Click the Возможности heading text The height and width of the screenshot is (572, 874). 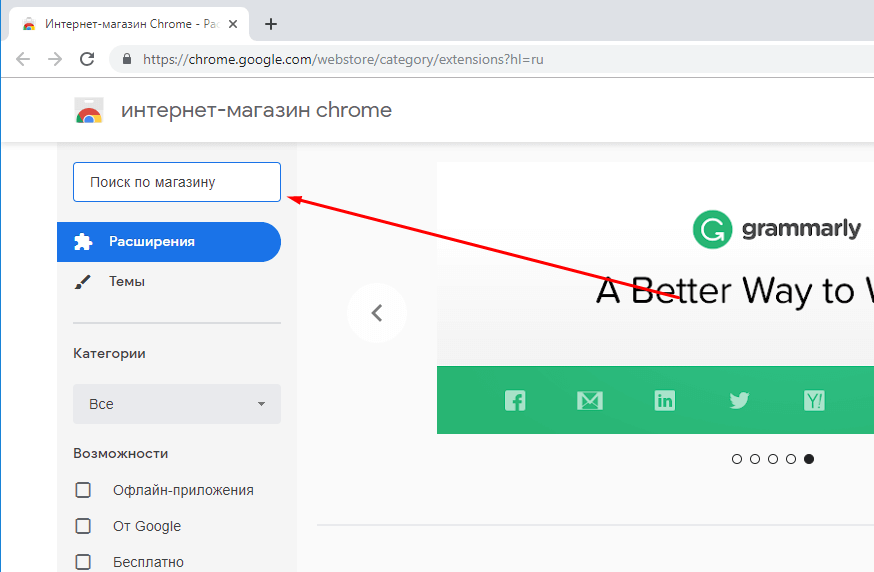[121, 454]
